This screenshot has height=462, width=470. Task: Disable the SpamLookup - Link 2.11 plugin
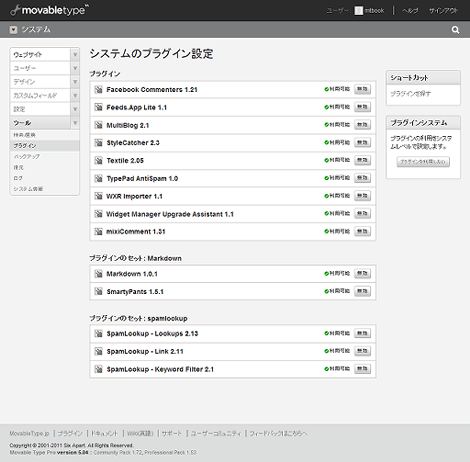coord(362,351)
